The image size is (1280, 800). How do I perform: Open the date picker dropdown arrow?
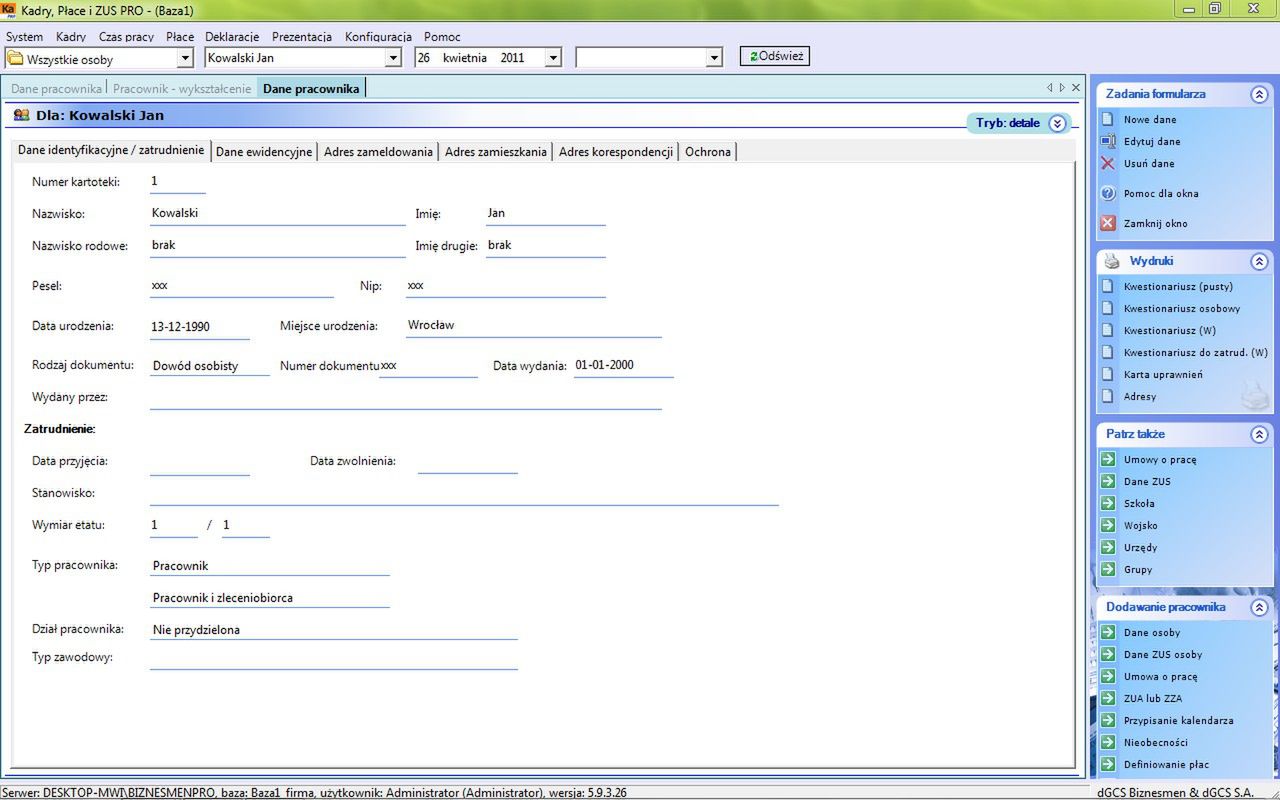point(553,58)
